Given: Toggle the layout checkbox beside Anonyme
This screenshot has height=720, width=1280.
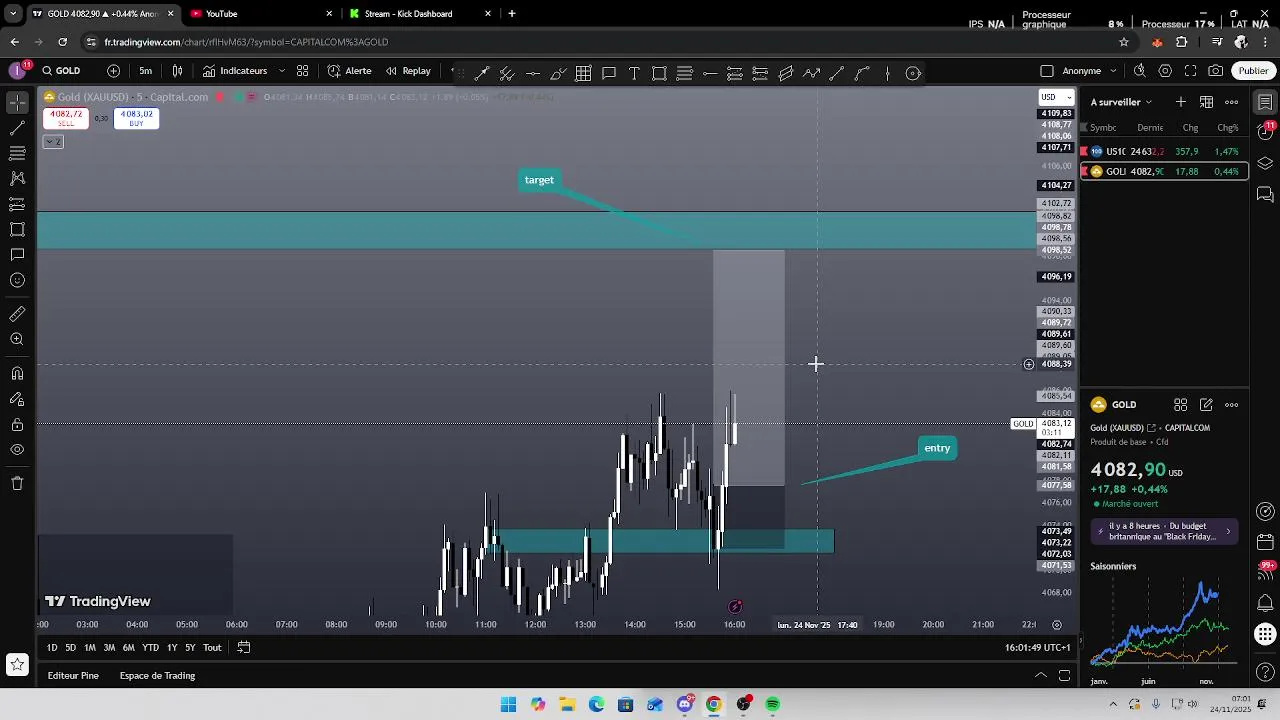Looking at the screenshot, I should pyautogui.click(x=1047, y=71).
